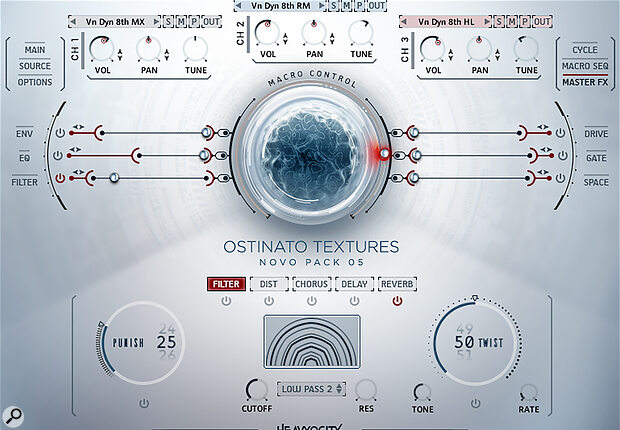Toggle the EQ power button

58,155
